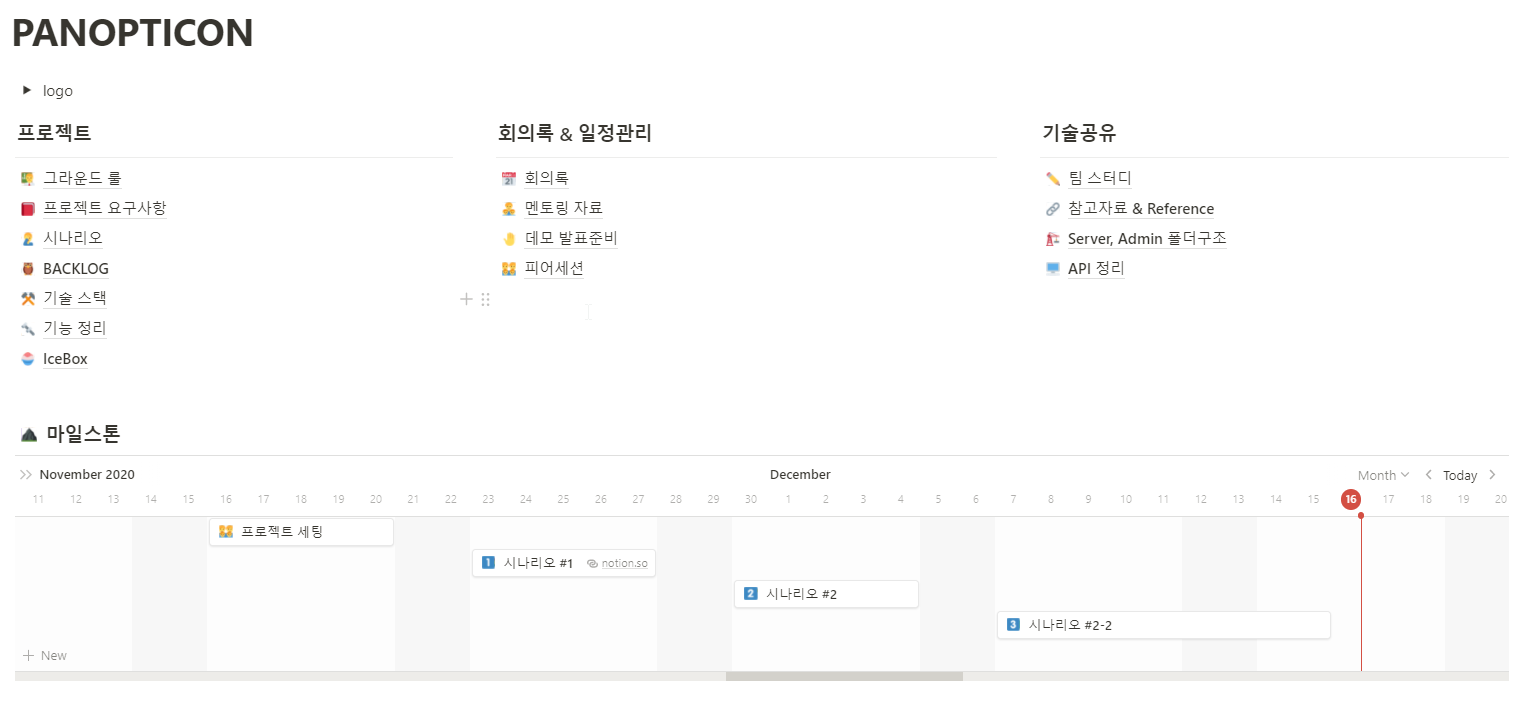The image size is (1526, 702).
Task: Click the owl icon next to BACKLOG
Action: tap(27, 268)
